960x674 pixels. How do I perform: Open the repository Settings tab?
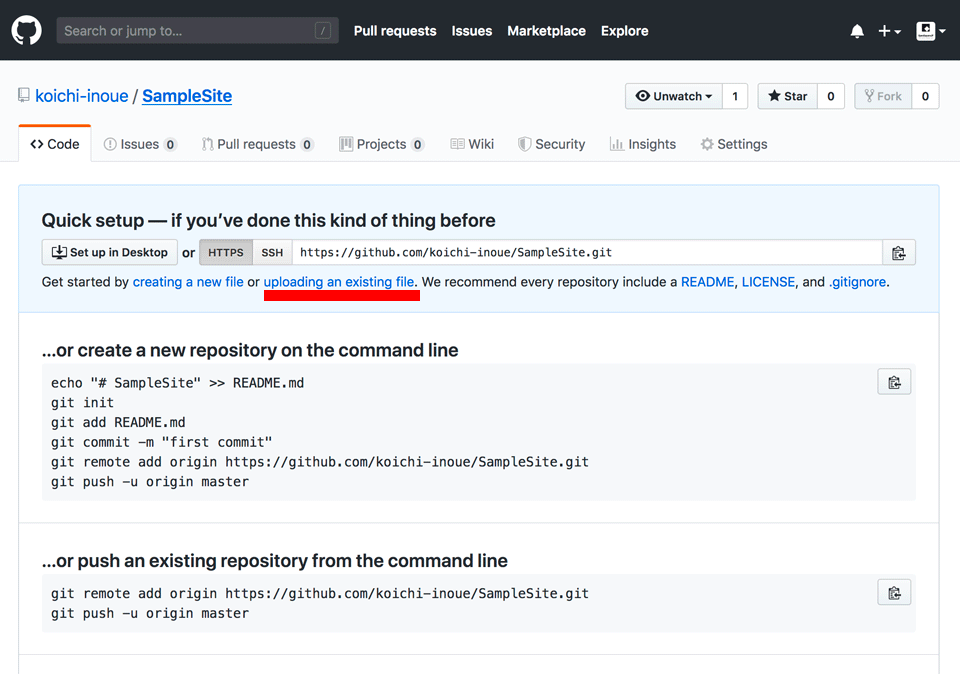click(733, 144)
